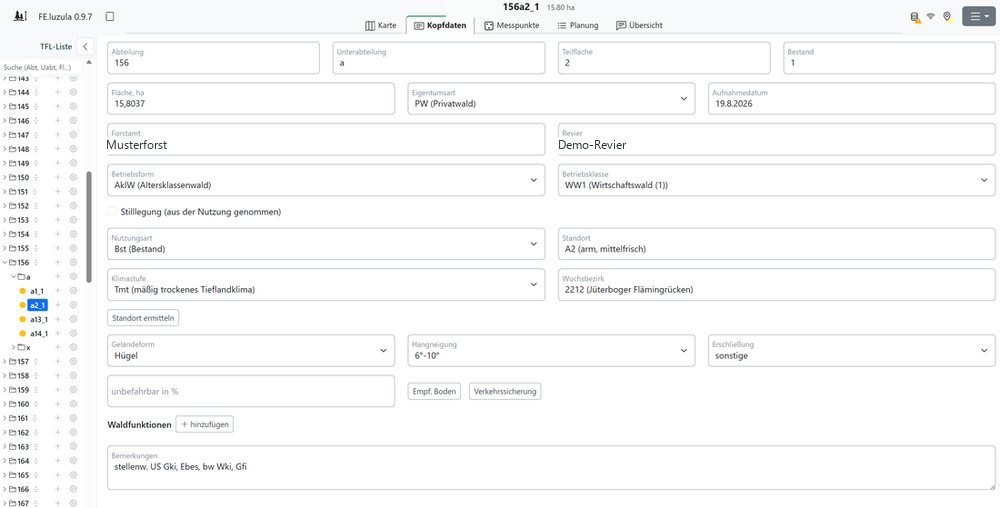The width and height of the screenshot is (1000, 508).
Task: Click the database sync status icon
Action: (916, 17)
